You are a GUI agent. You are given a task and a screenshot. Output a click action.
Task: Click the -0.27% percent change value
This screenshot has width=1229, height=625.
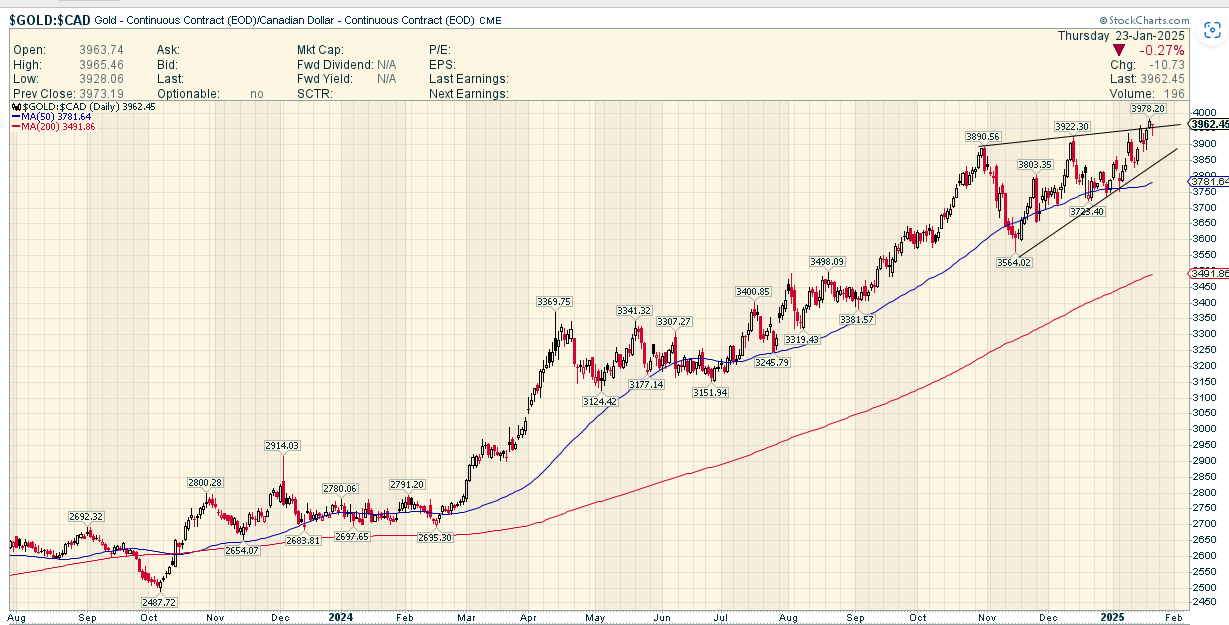pos(1163,50)
